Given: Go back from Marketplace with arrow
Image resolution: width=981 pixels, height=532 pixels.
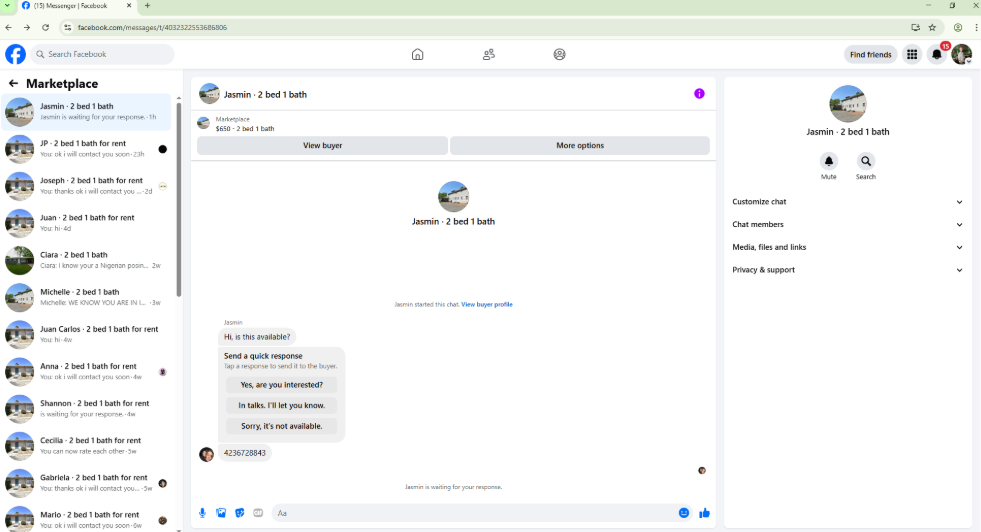Looking at the screenshot, I should [13, 83].
